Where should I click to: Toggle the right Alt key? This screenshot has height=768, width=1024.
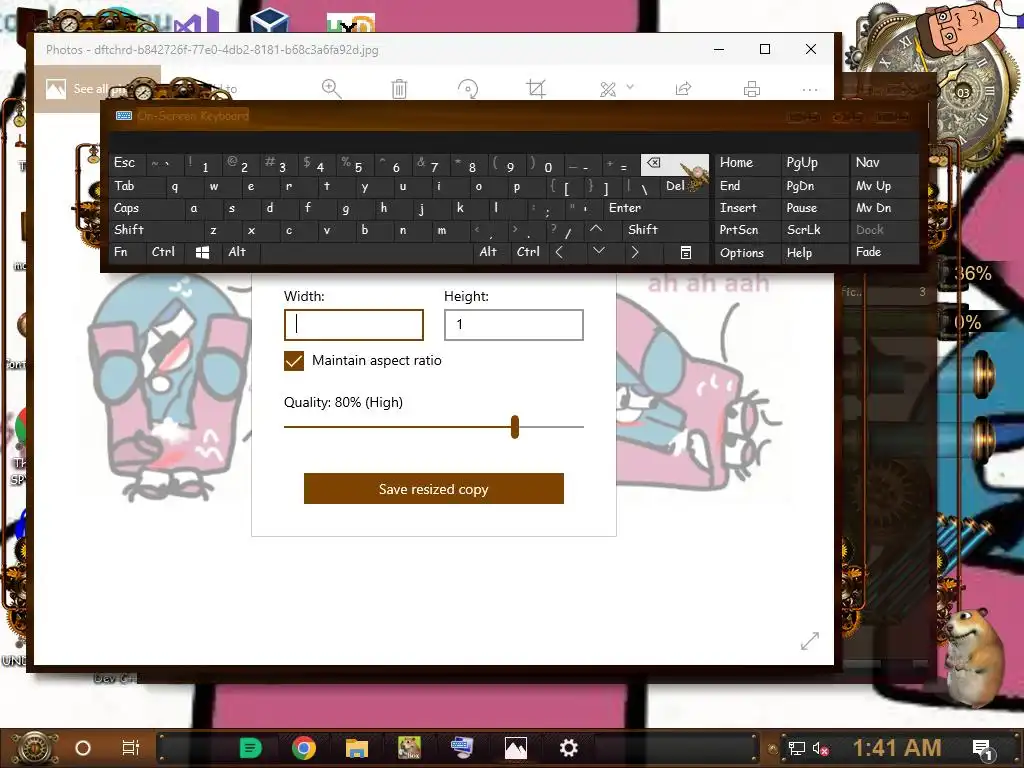coord(491,252)
